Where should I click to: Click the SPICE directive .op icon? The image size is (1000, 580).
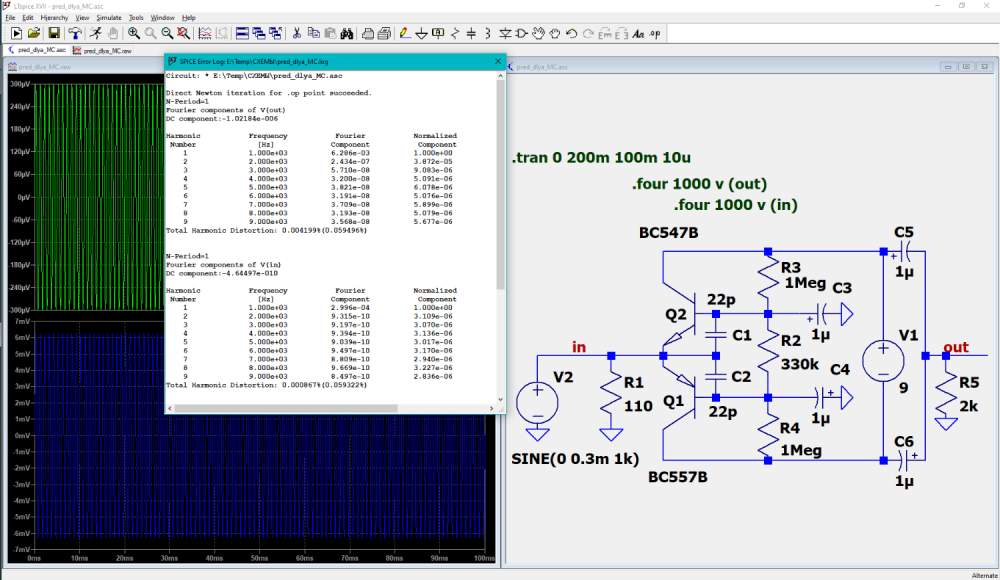click(x=655, y=33)
